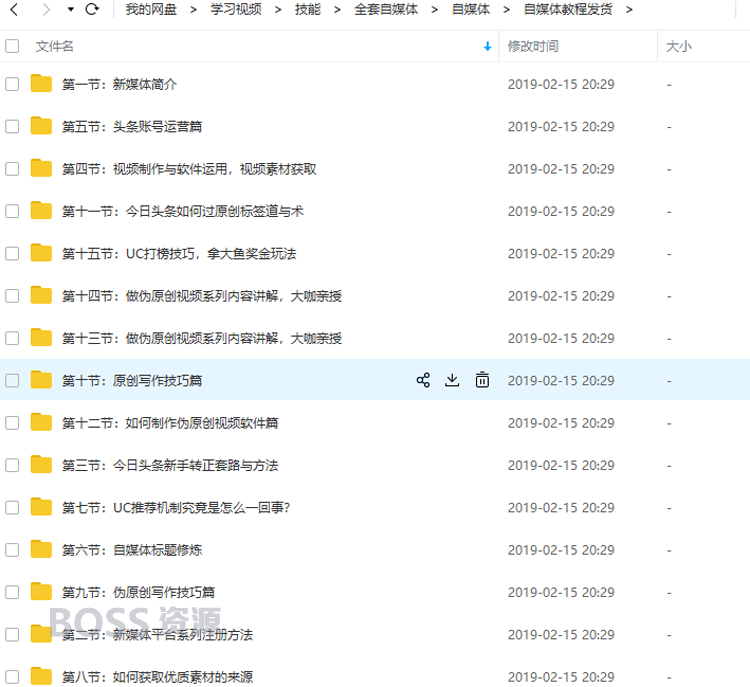This screenshot has width=750, height=687.
Task: Tick checkbox for 第十五节 UC打榜技巧
Action: tap(12, 254)
